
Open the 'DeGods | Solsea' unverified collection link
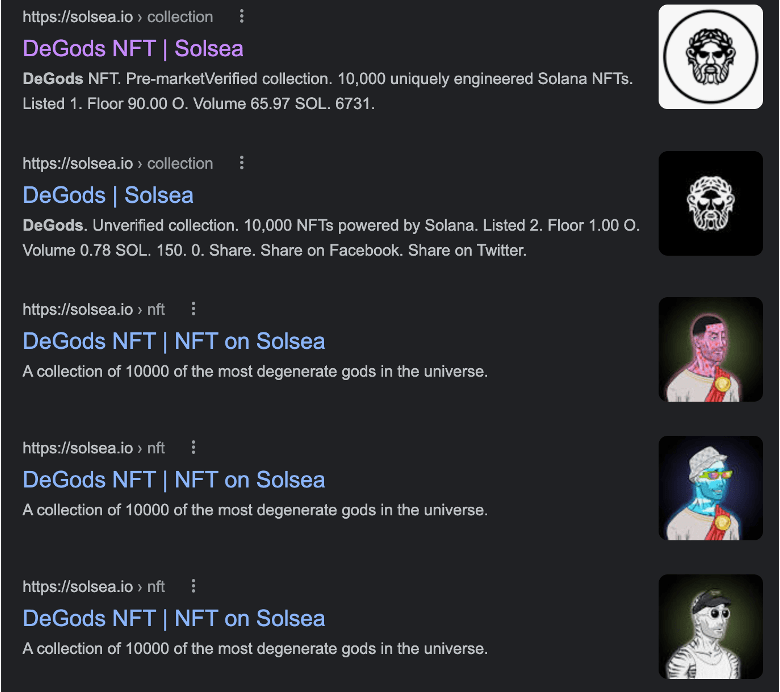coord(108,195)
